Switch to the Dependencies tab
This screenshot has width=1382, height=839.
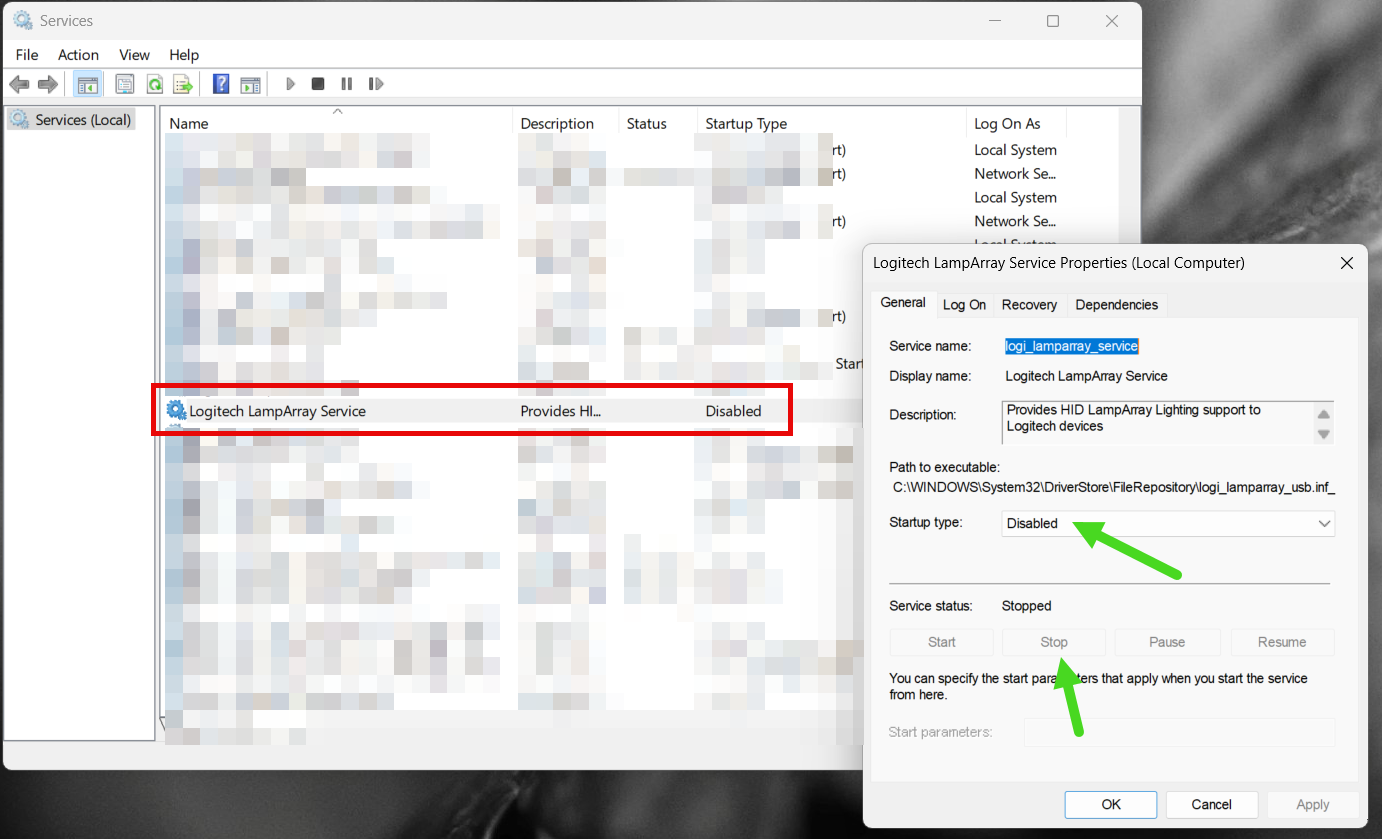[1116, 305]
